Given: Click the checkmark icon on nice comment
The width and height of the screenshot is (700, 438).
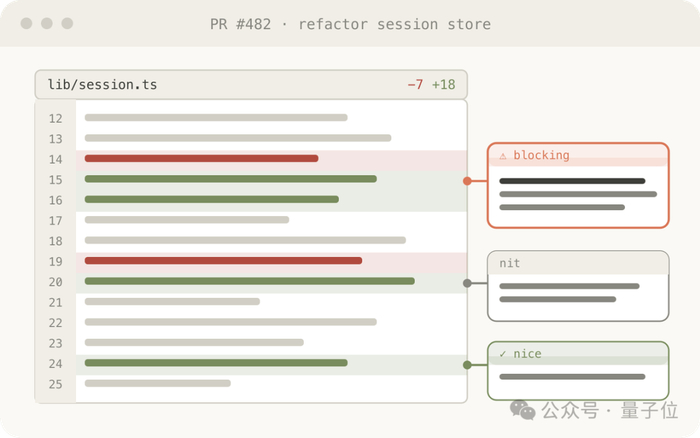Looking at the screenshot, I should (x=503, y=354).
